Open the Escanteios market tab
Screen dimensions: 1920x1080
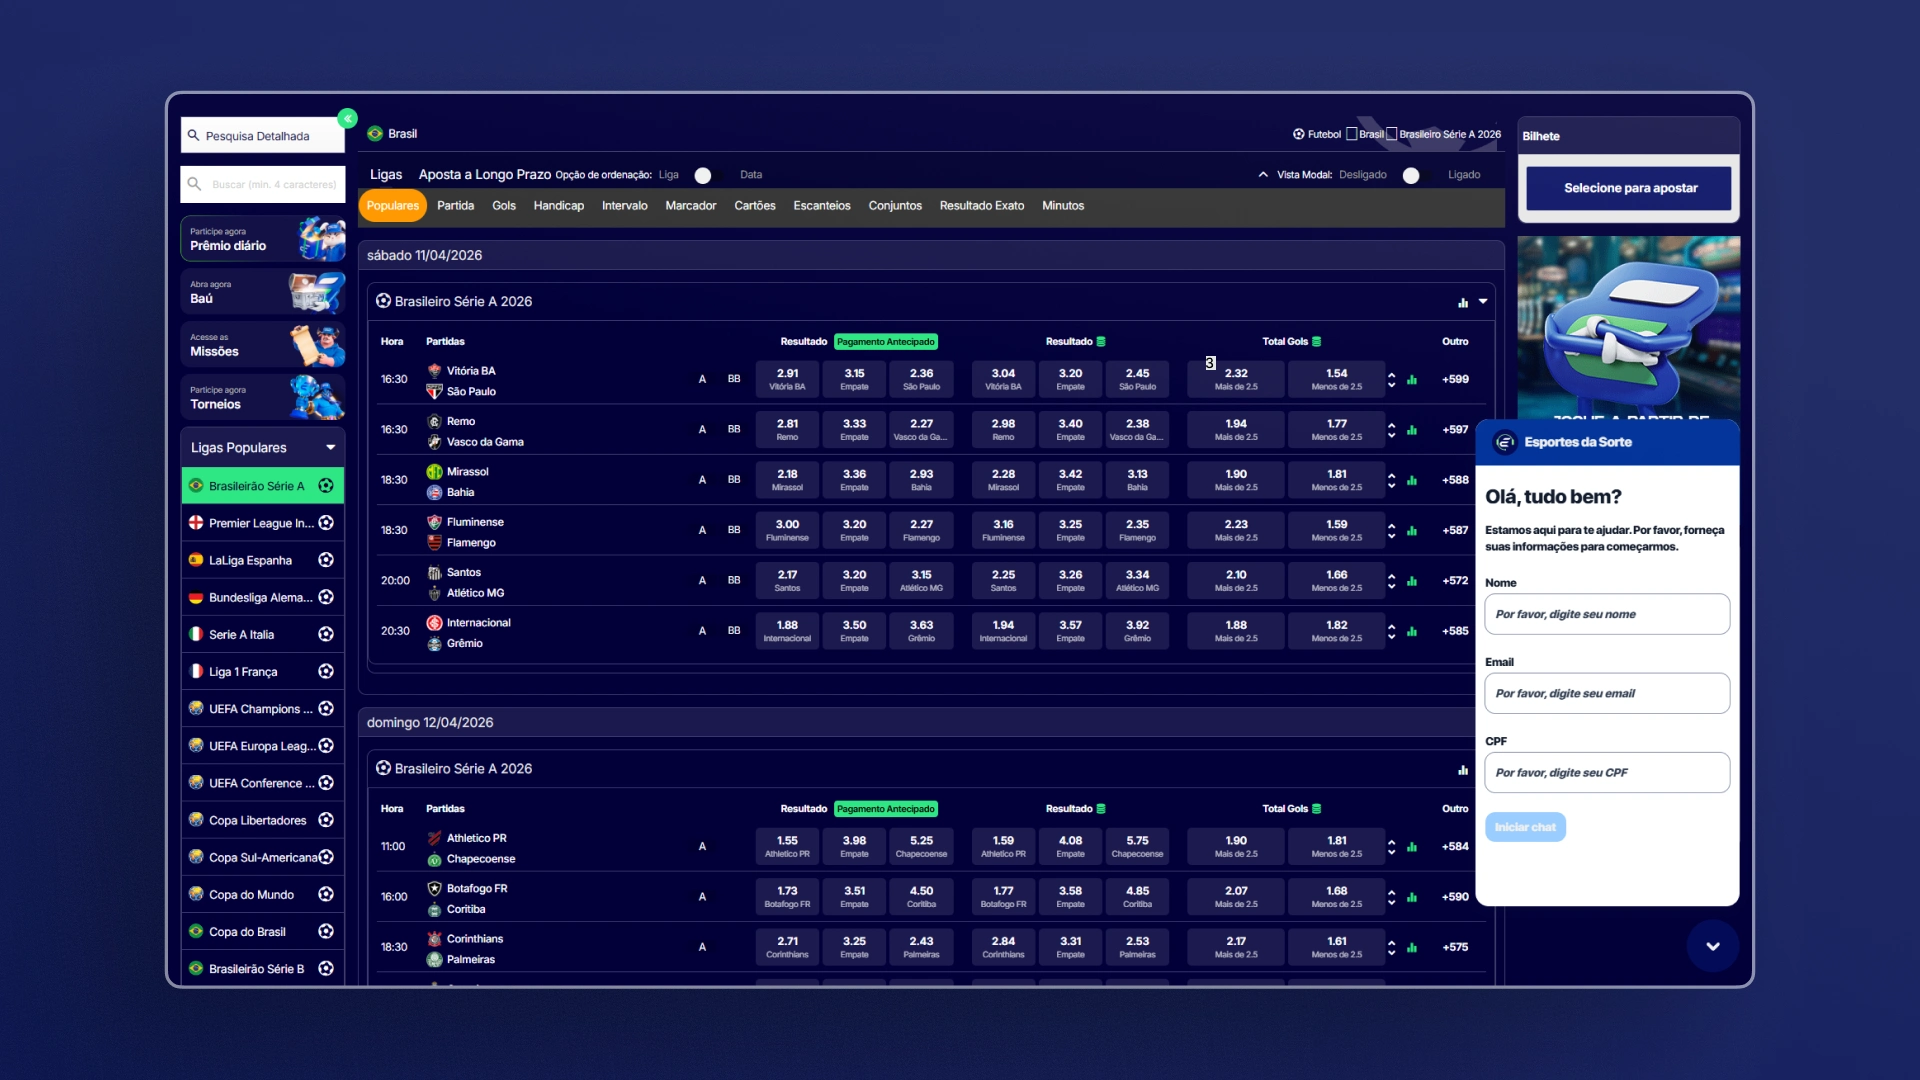pyautogui.click(x=822, y=206)
